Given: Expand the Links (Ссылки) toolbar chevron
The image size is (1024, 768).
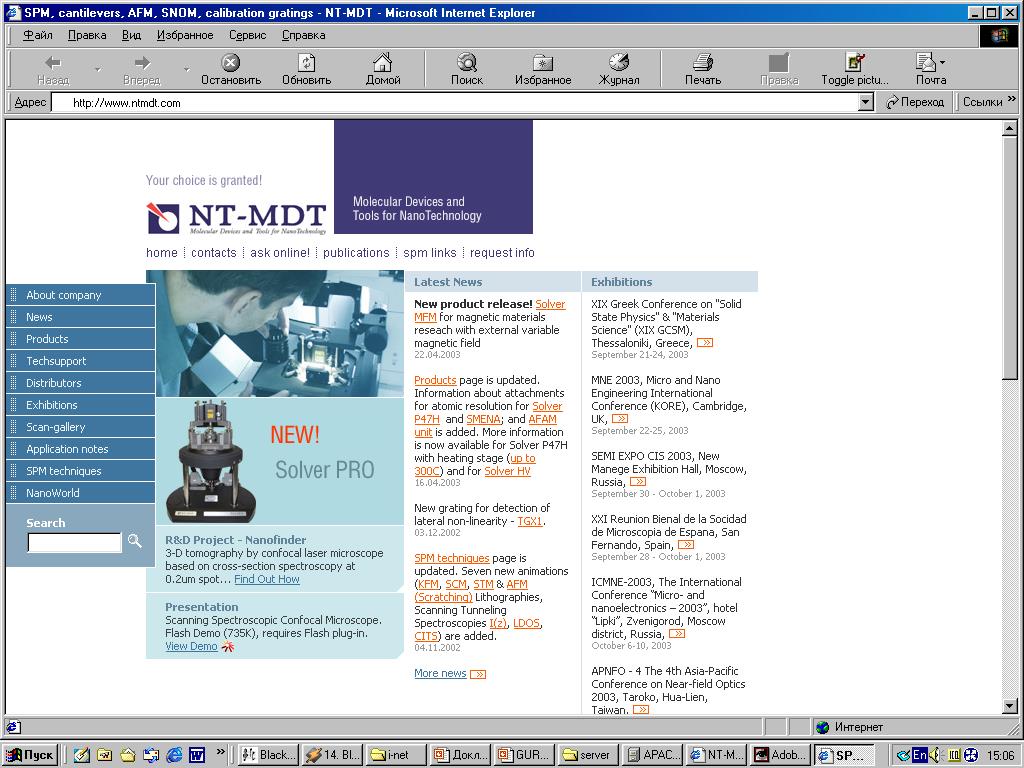Looking at the screenshot, I should point(1012,99).
